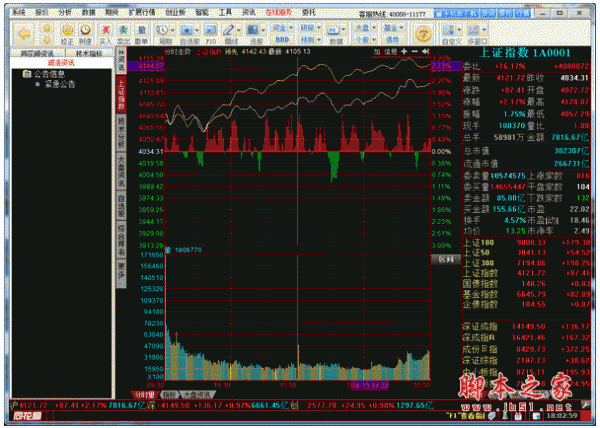
Task: Click the 修正 toolbar icon
Action: click(x=67, y=30)
